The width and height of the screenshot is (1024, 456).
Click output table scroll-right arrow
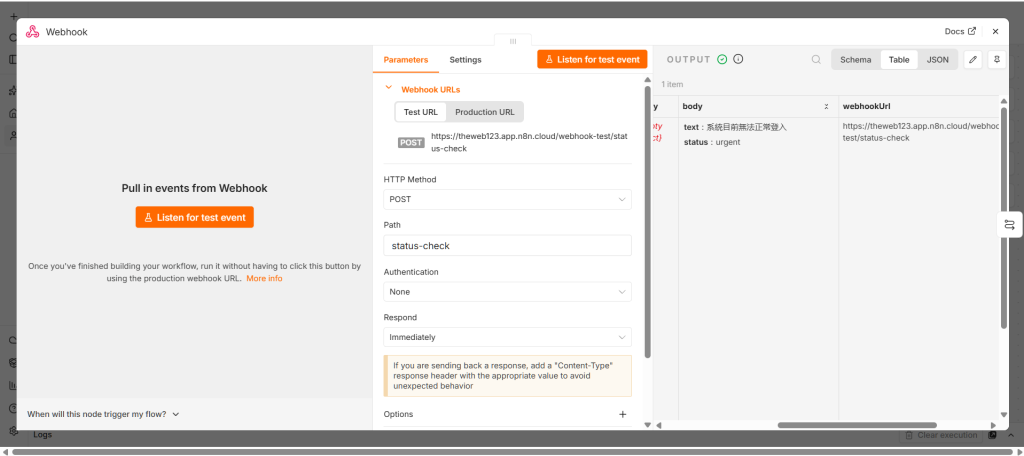[993, 425]
